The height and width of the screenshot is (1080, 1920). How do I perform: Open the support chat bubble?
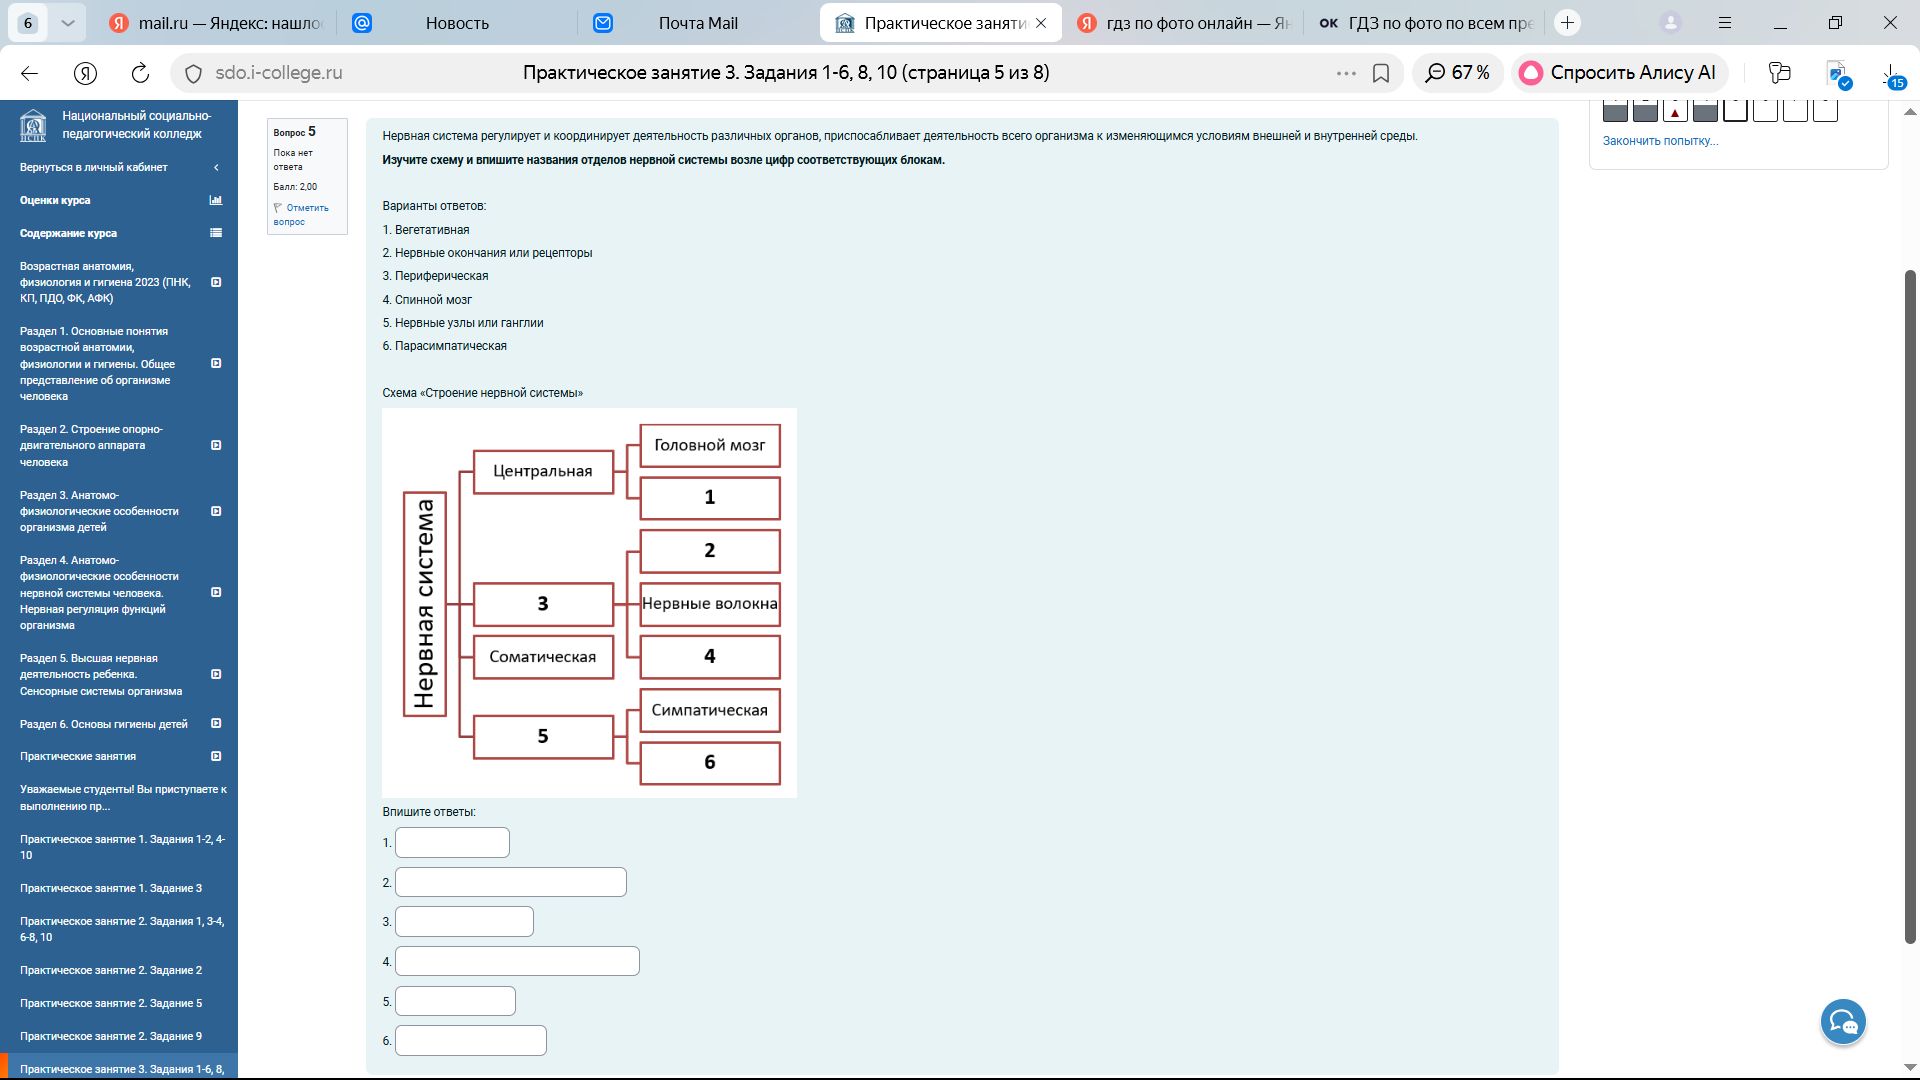coord(1843,1022)
